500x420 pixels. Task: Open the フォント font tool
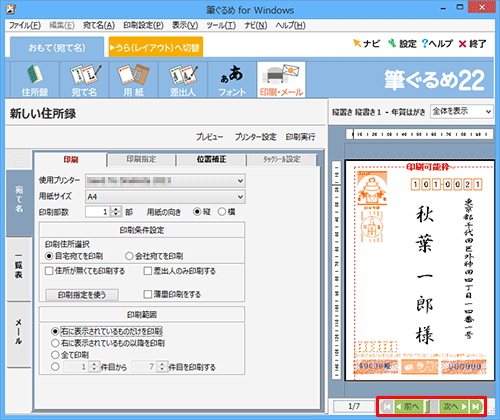point(232,80)
